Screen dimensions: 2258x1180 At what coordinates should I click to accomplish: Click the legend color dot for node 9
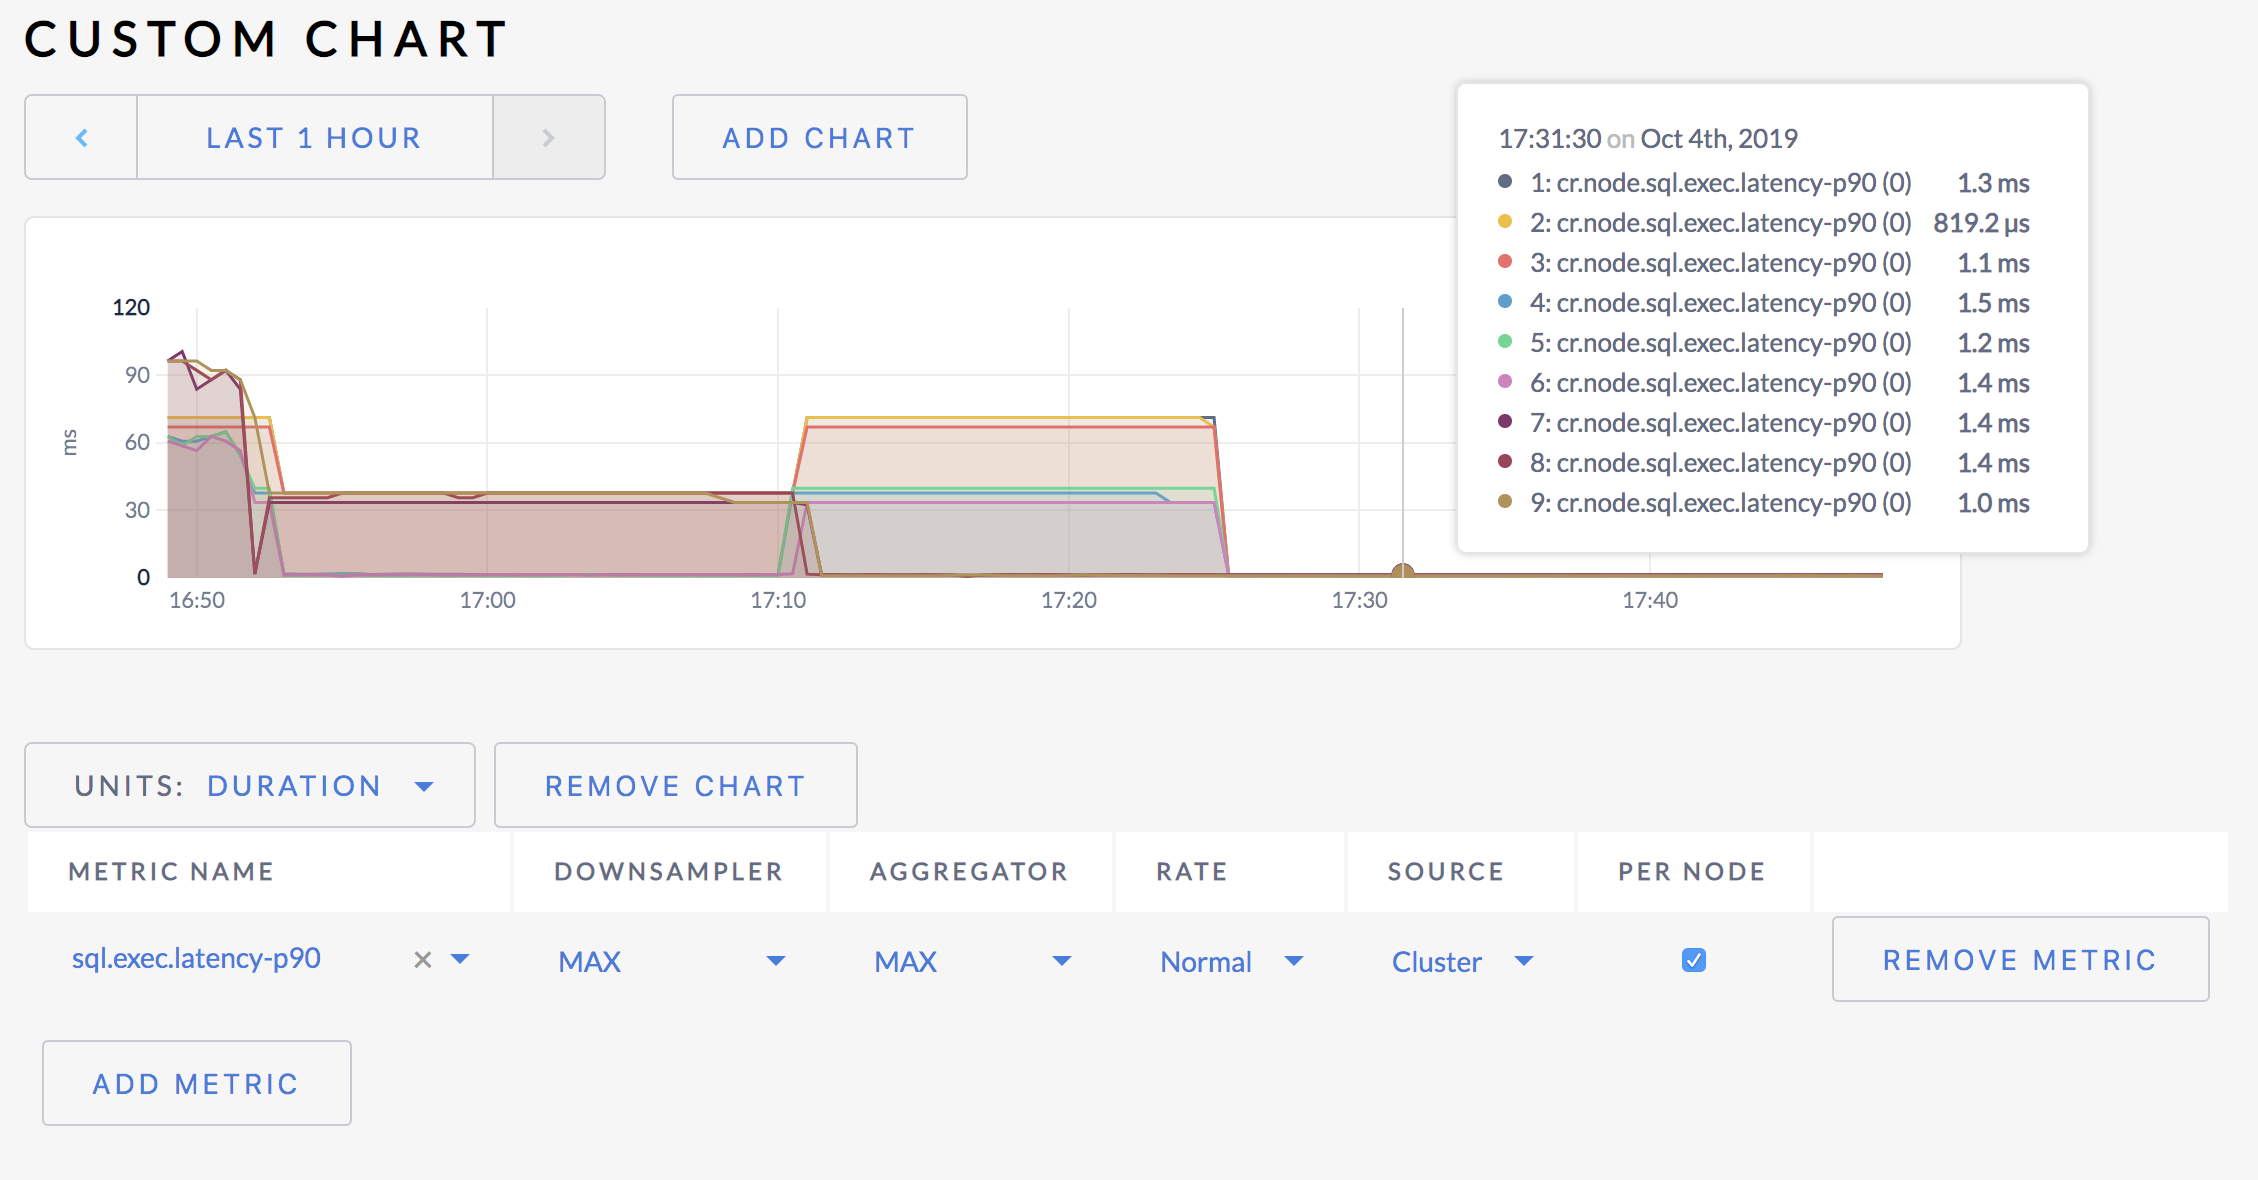pyautogui.click(x=1504, y=503)
